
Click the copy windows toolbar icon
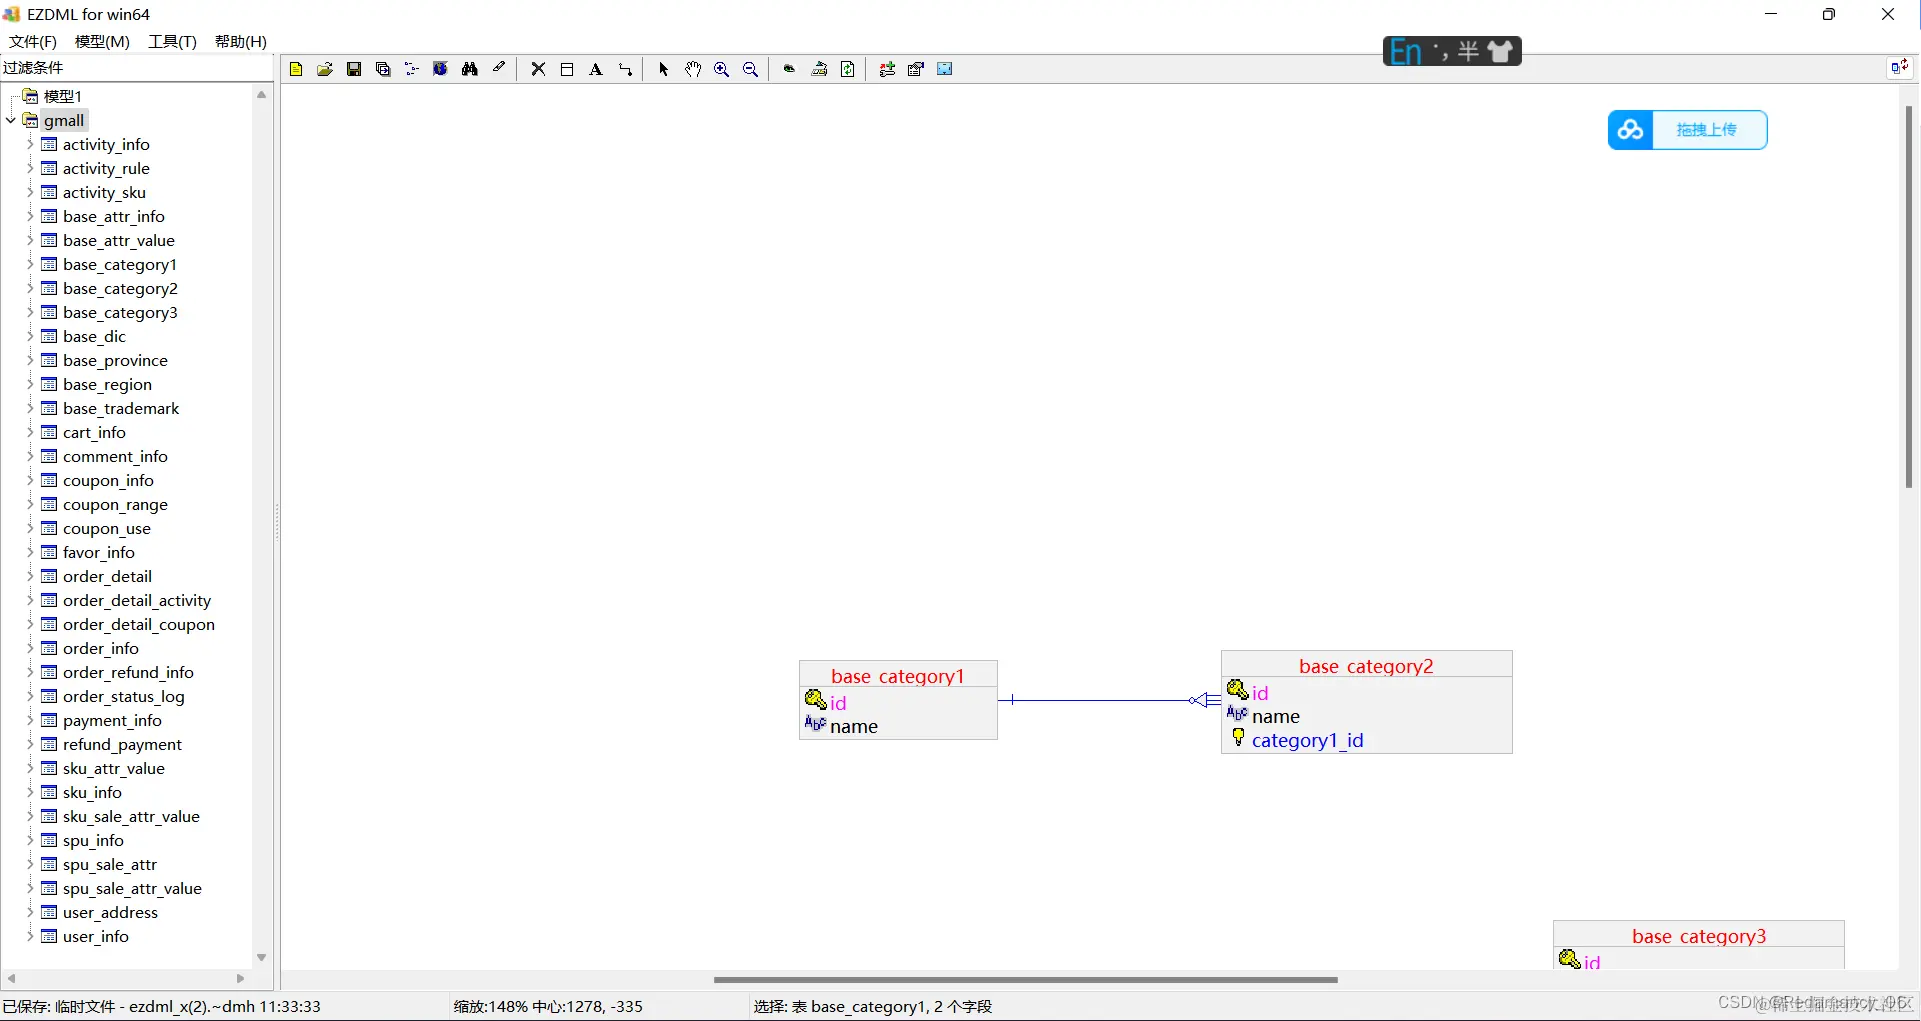pyautogui.click(x=383, y=69)
